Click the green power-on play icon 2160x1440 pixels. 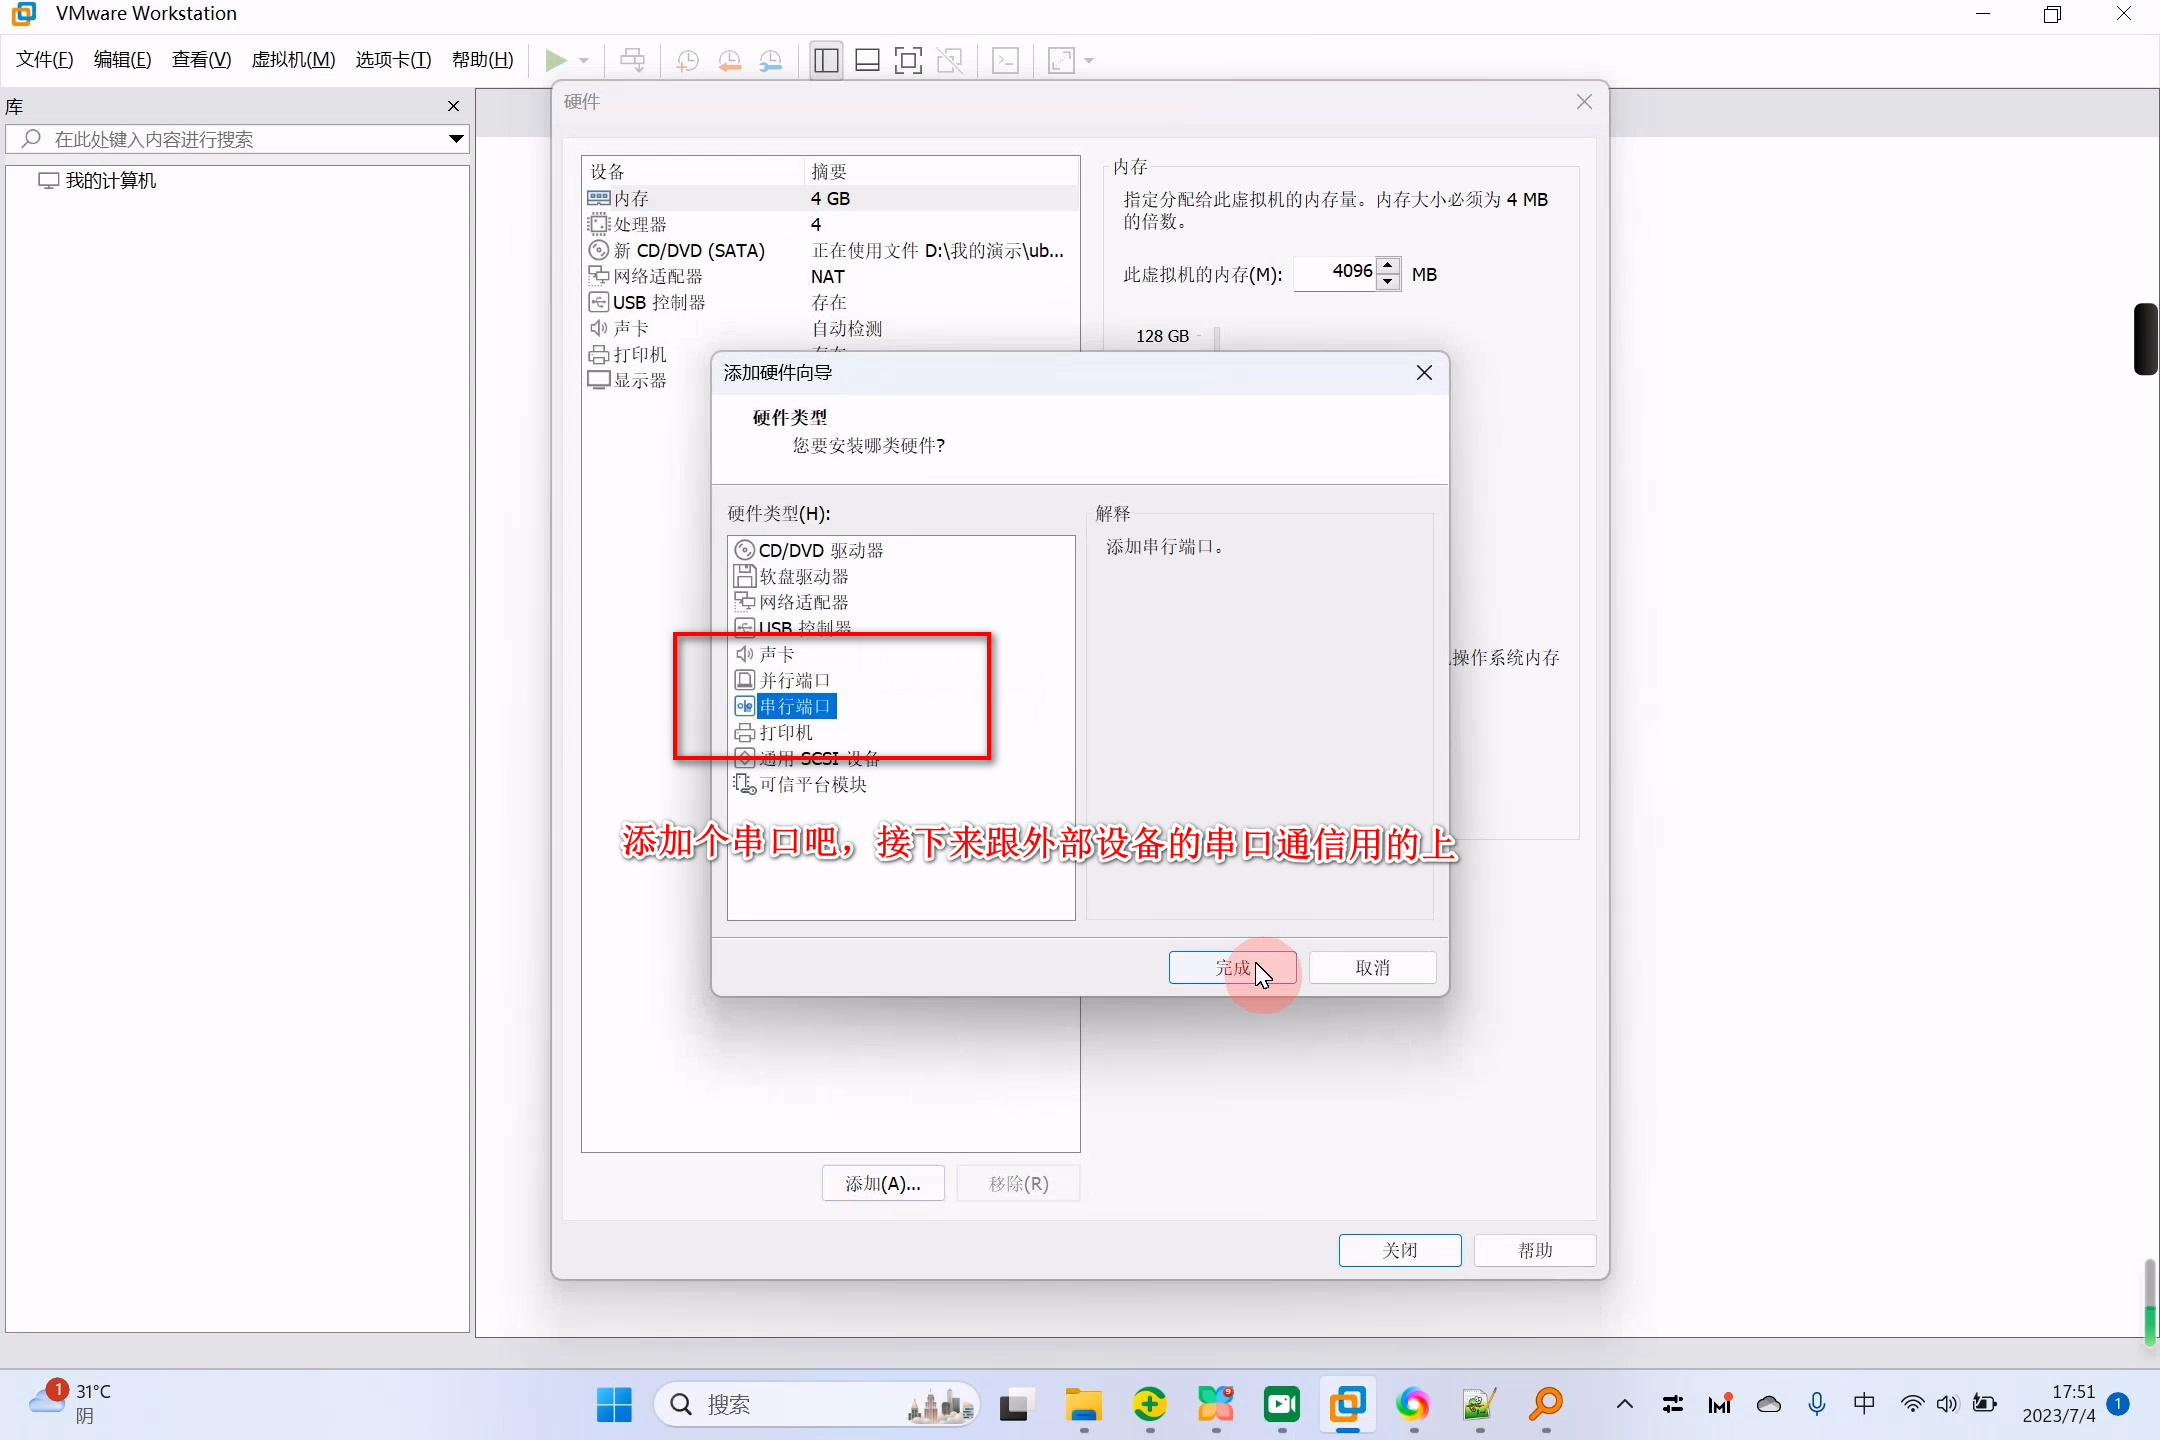click(x=555, y=61)
